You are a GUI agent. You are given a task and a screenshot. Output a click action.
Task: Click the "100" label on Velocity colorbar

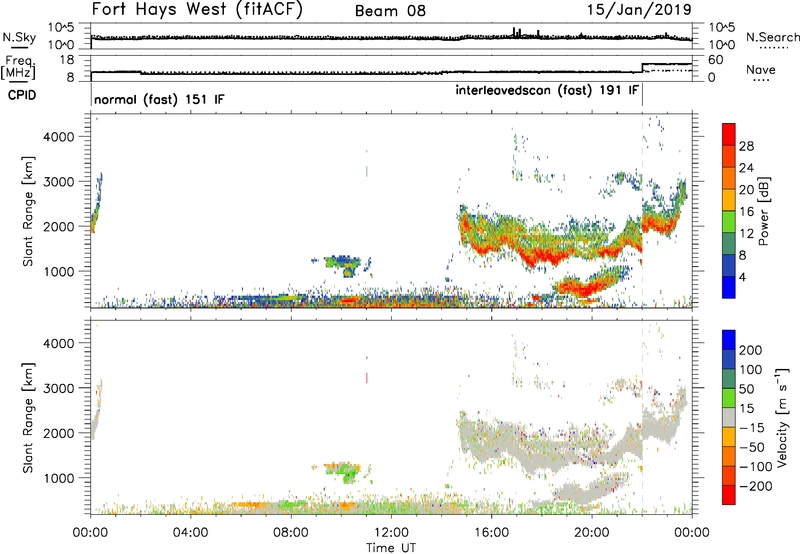pyautogui.click(x=751, y=369)
